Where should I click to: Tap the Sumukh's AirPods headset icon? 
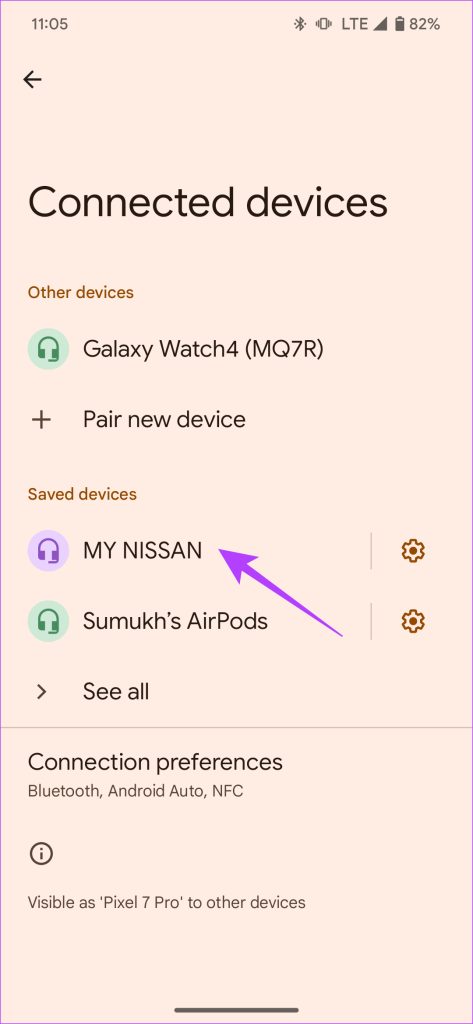[x=48, y=621]
